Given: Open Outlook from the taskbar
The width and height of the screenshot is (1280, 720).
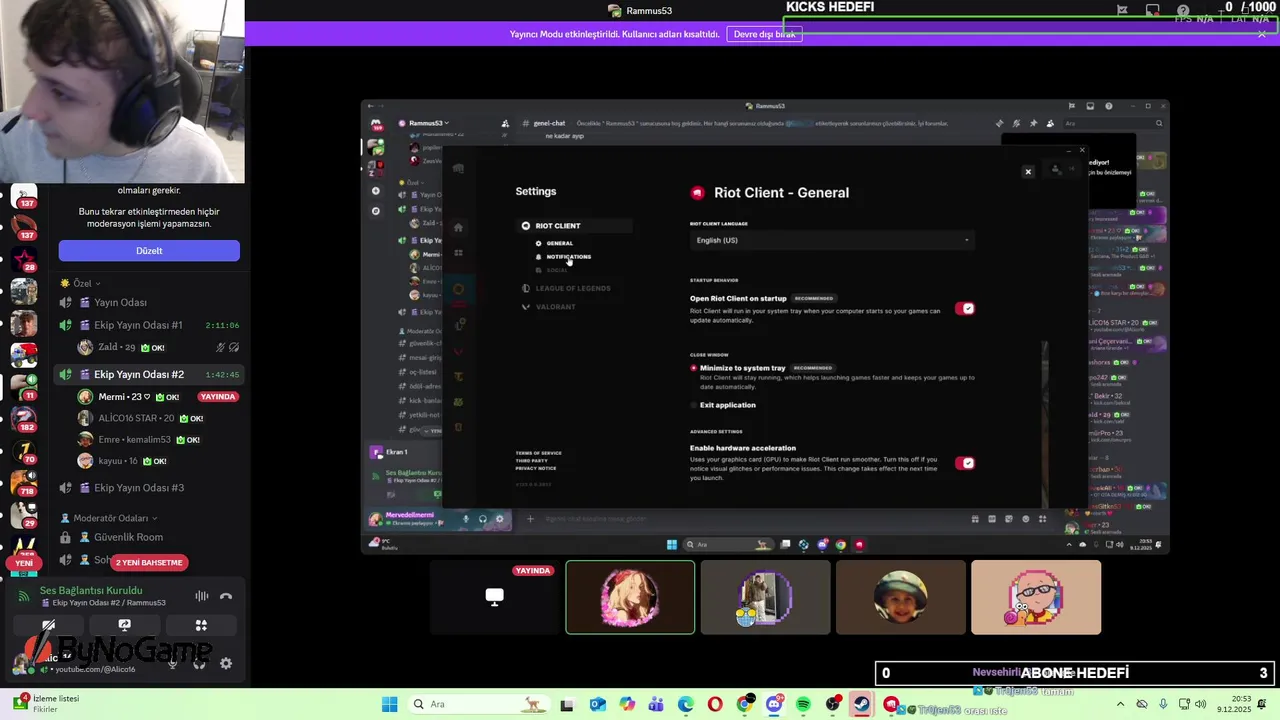Looking at the screenshot, I should pyautogui.click(x=598, y=704).
